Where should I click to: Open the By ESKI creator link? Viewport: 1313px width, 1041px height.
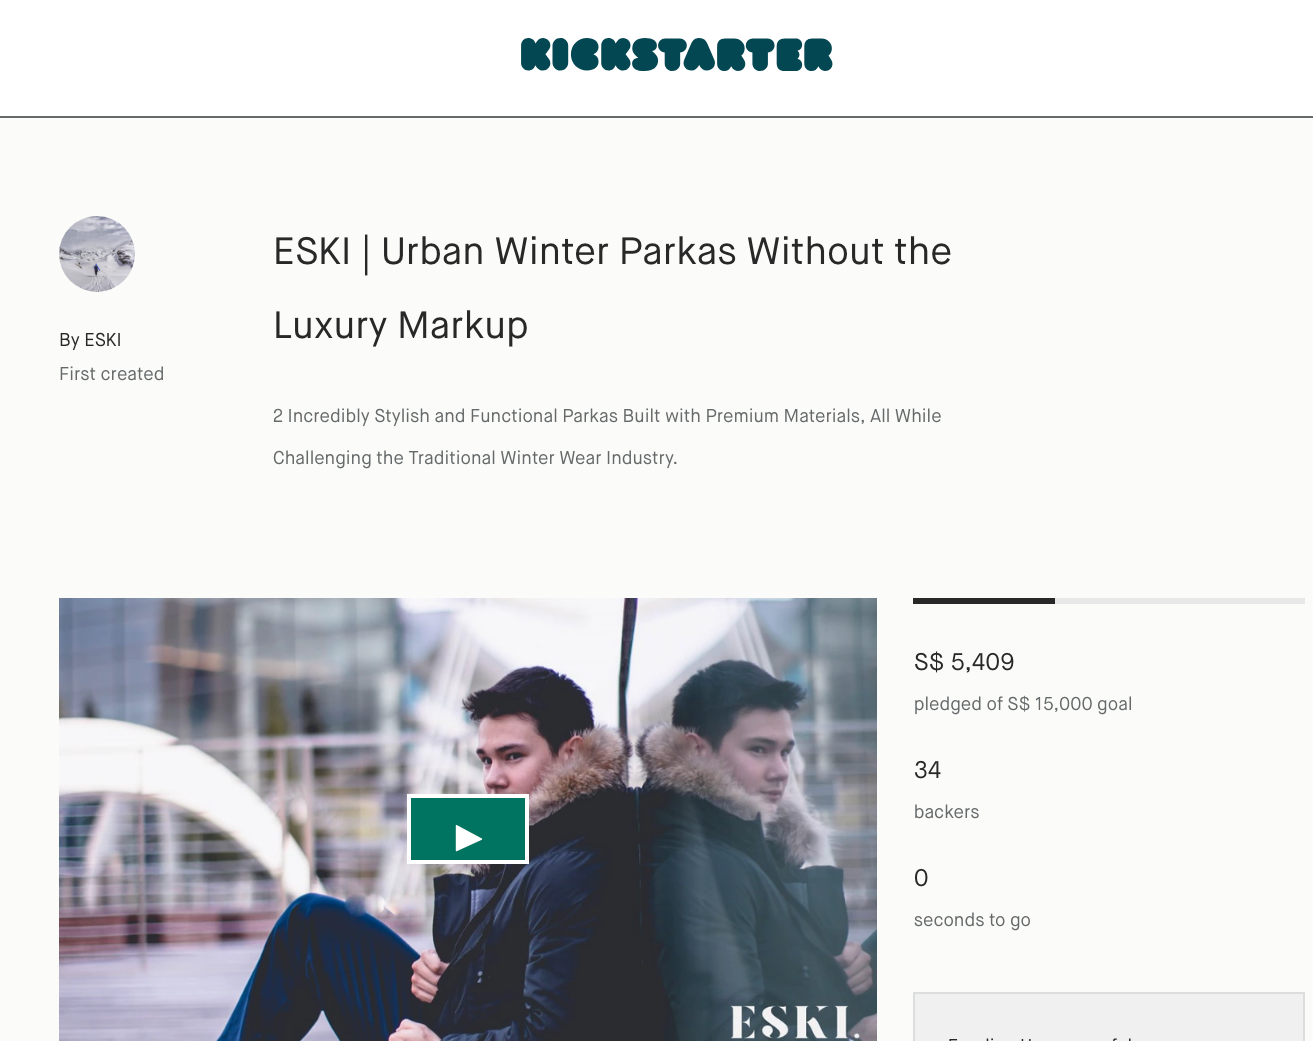pos(90,340)
